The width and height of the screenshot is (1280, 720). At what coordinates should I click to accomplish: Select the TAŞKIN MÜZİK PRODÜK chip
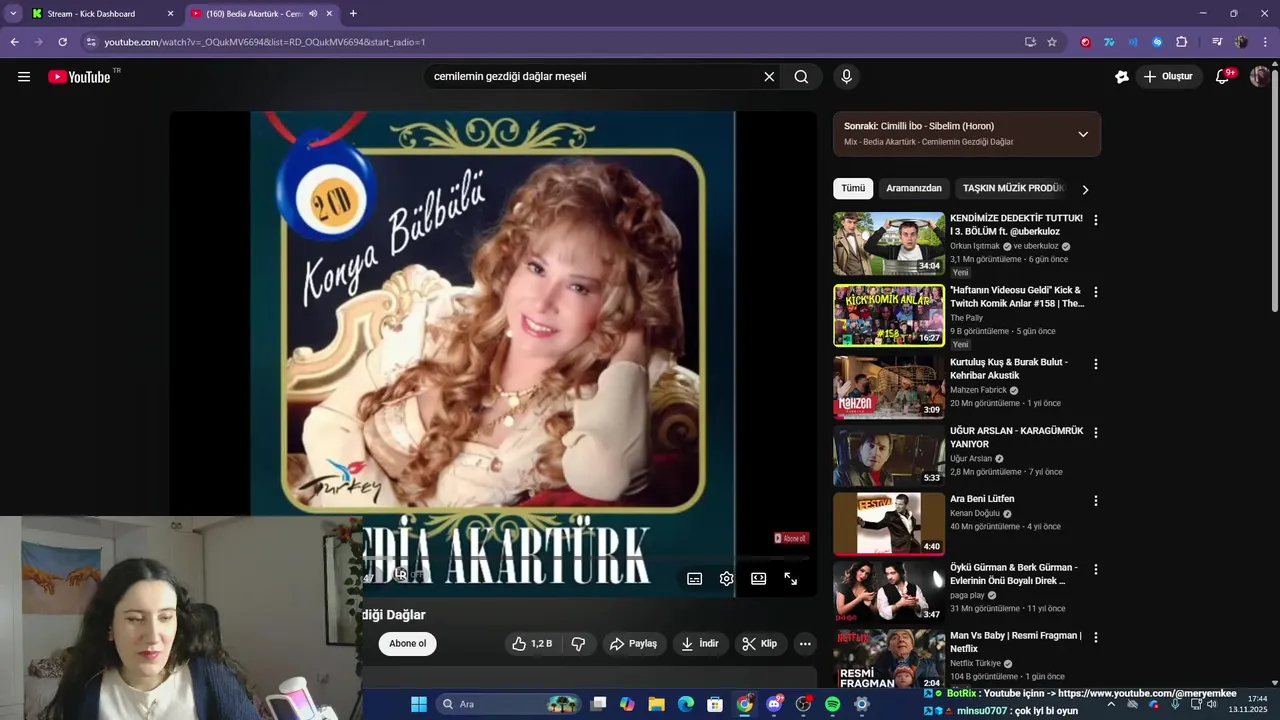(x=1013, y=188)
